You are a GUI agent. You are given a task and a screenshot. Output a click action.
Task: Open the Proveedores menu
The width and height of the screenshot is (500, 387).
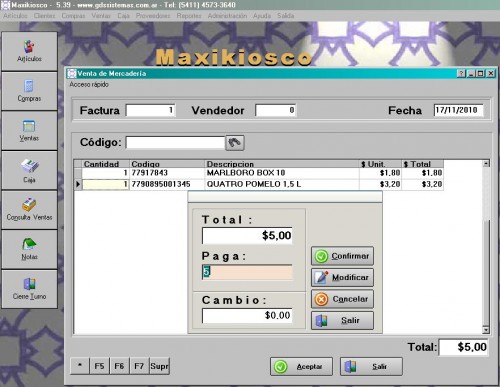(x=153, y=16)
